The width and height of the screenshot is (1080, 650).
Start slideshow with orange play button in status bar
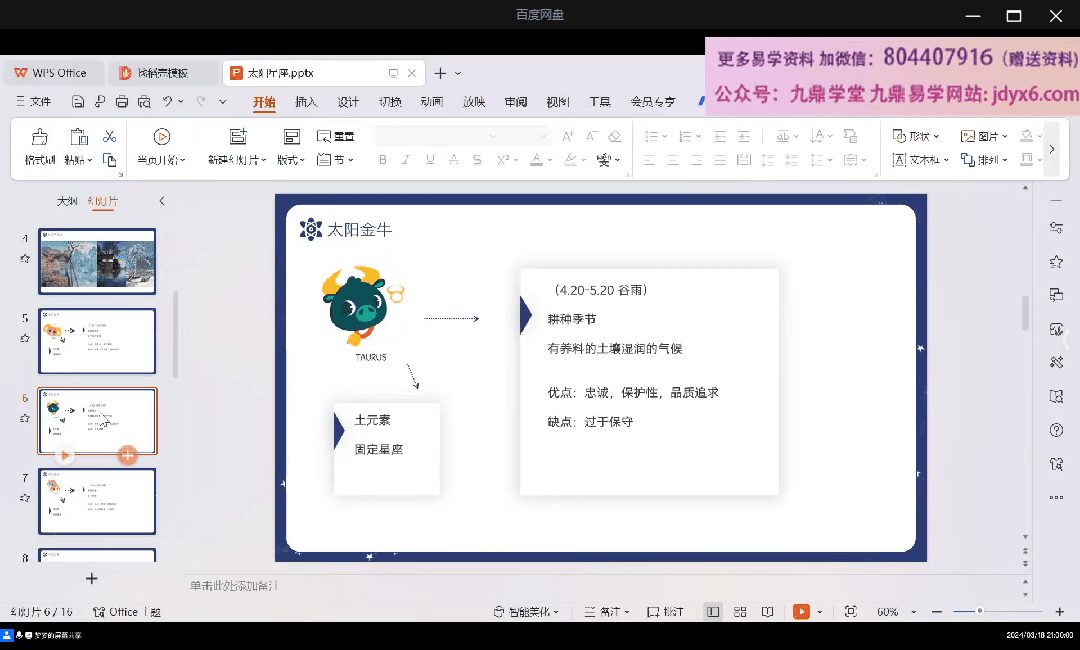[x=800, y=611]
